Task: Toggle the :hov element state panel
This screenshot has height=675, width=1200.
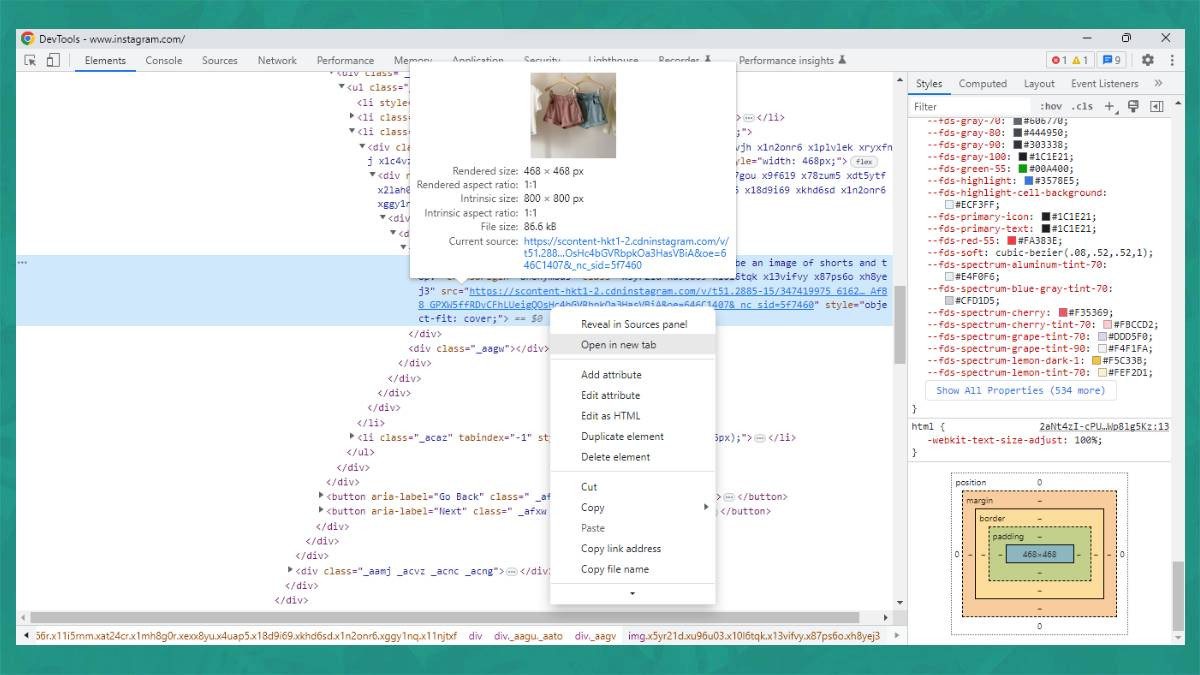Action: click(1051, 106)
